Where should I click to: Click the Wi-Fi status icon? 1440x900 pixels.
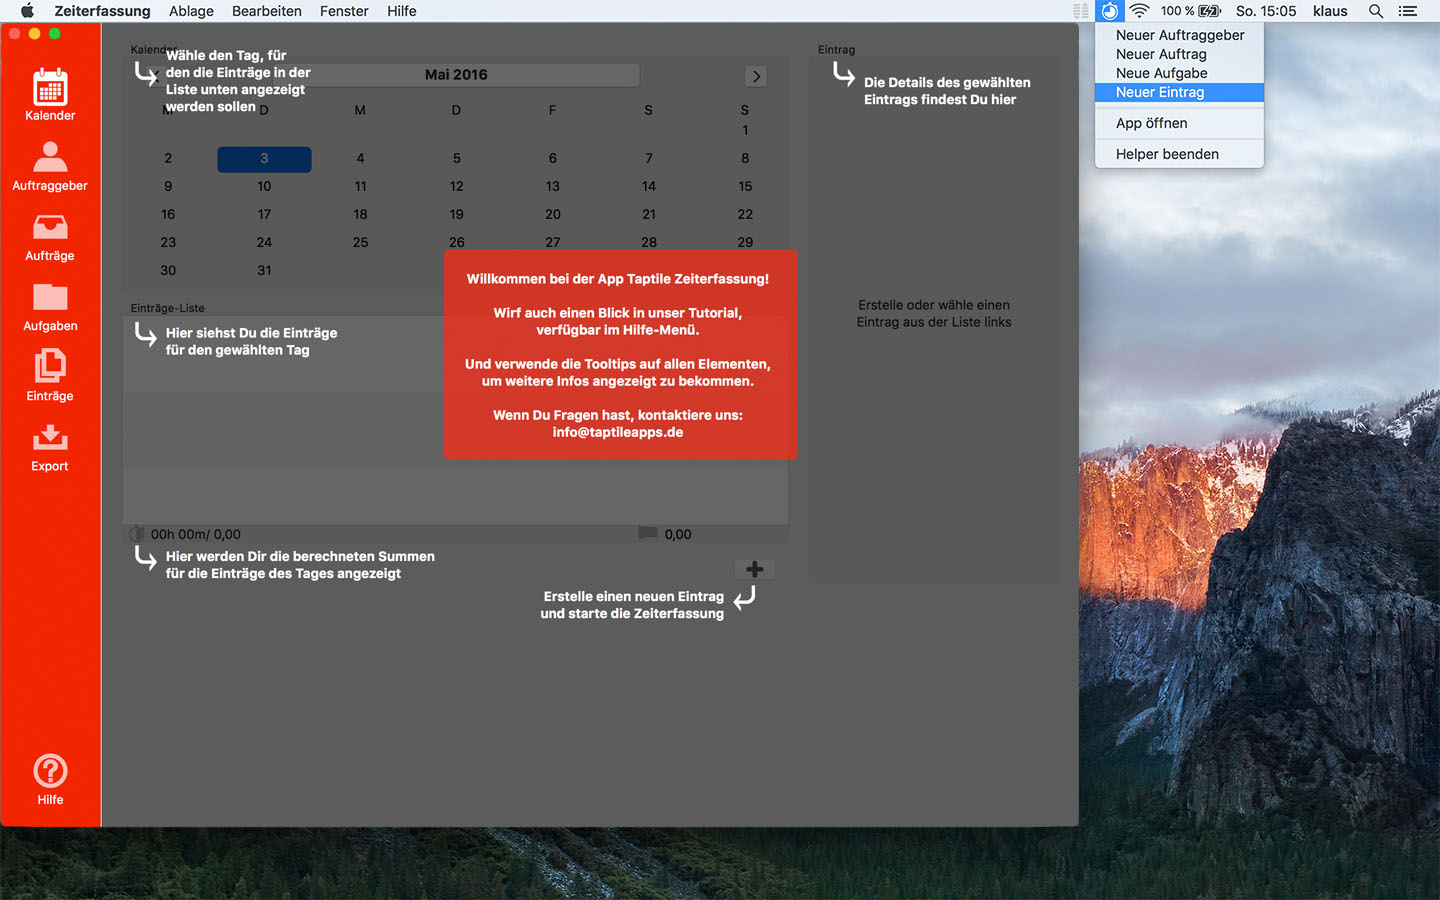coord(1139,11)
